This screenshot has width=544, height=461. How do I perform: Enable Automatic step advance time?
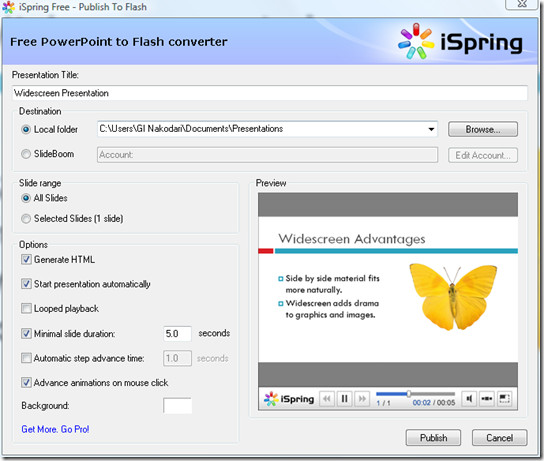point(26,358)
